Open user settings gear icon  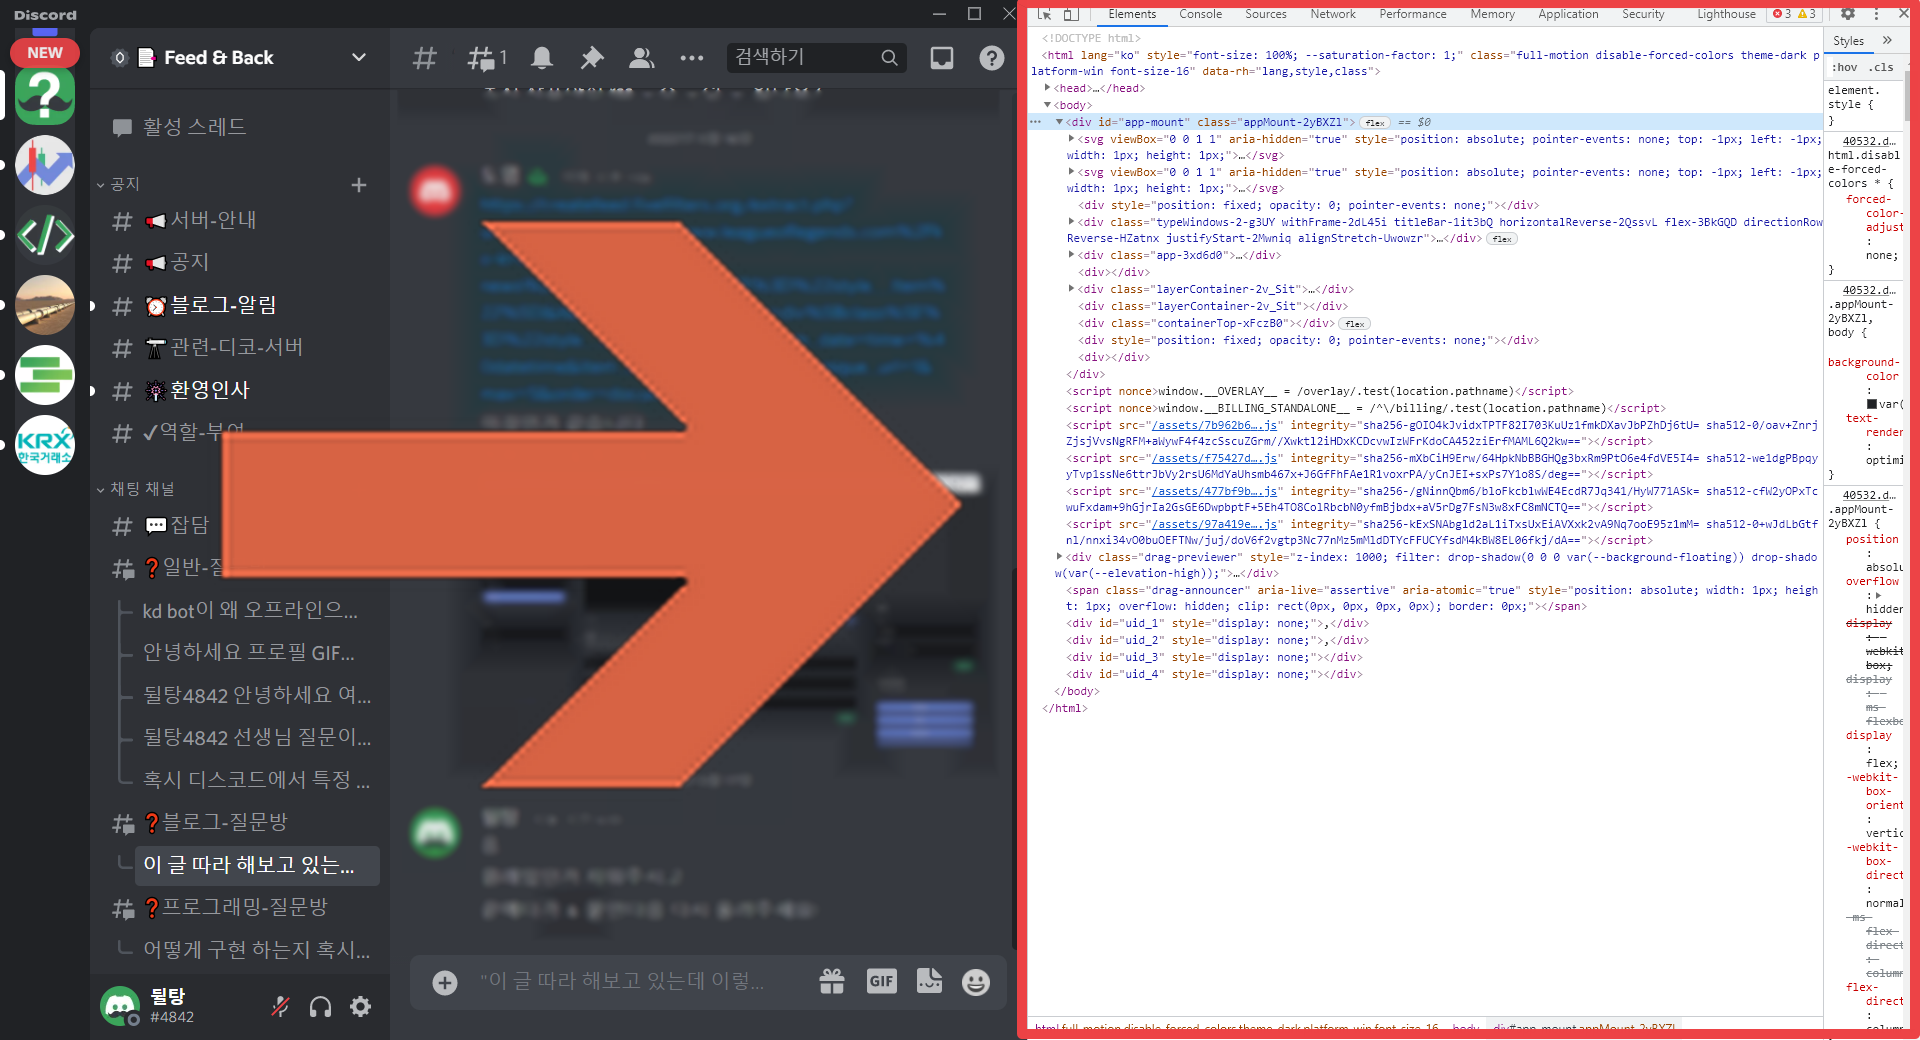click(x=361, y=1006)
